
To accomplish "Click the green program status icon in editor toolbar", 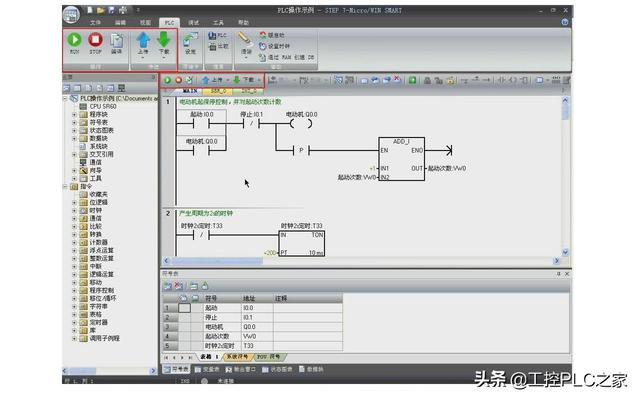I will (x=412, y=80).
